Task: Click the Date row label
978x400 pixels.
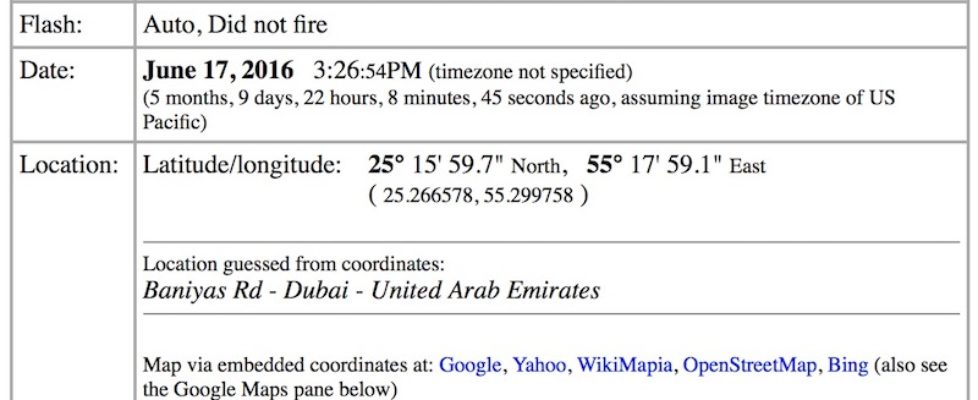Action: (47, 71)
